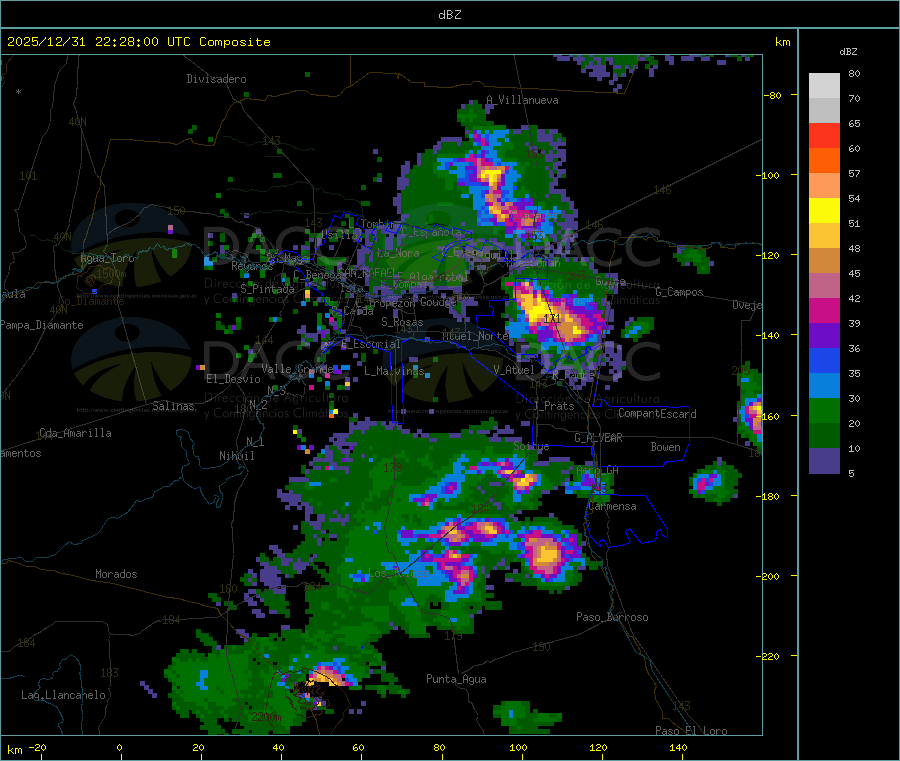Click the S_Rosas location label
Image resolution: width=900 pixels, height=761 pixels.
(x=402, y=322)
